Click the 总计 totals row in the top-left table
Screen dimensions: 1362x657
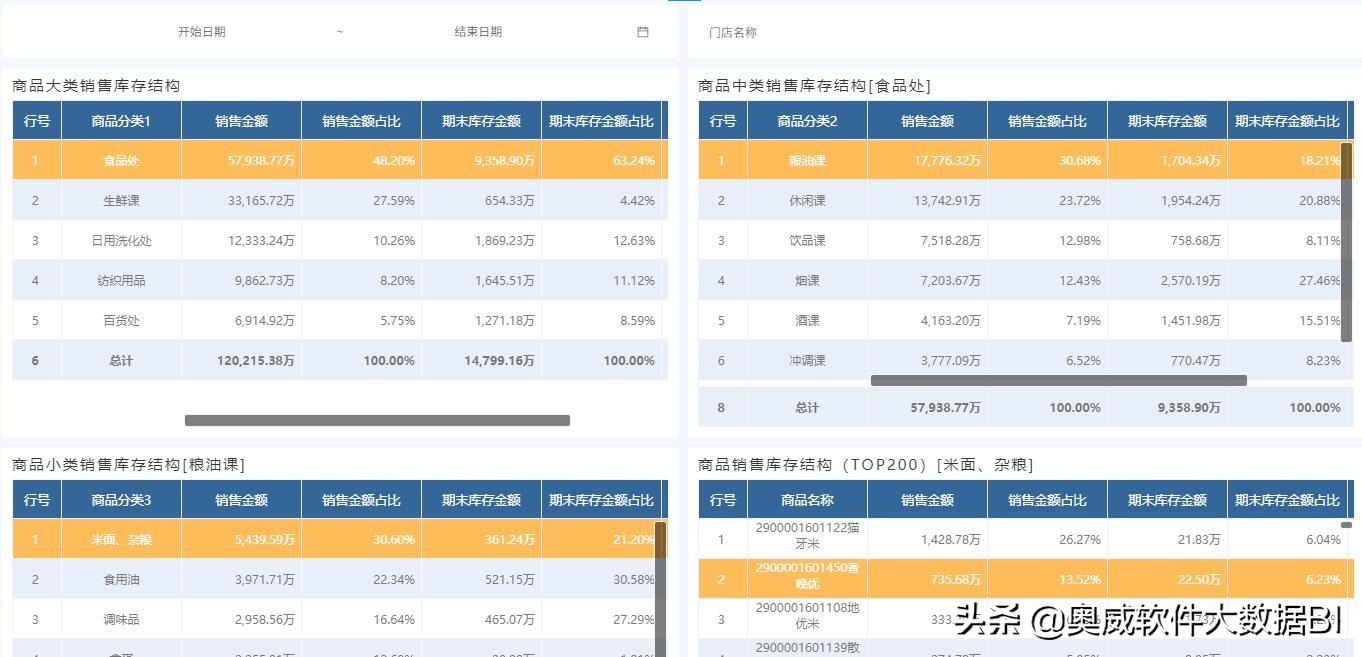[120, 360]
